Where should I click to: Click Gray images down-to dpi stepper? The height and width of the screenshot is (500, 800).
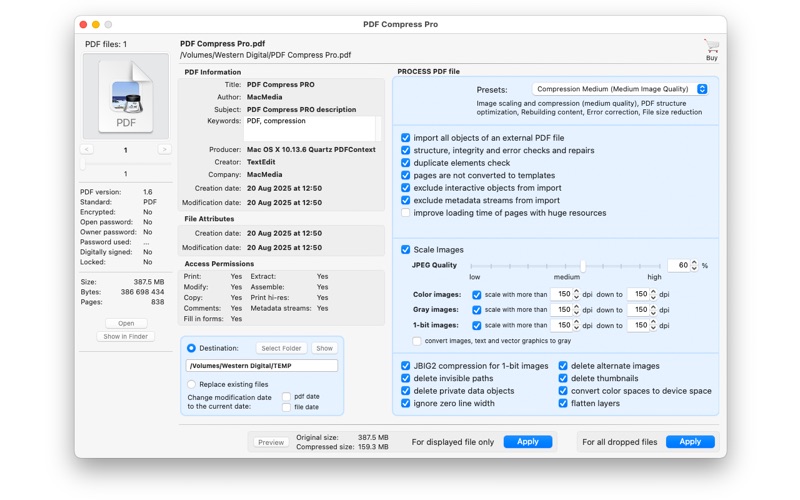pyautogui.click(x=653, y=310)
